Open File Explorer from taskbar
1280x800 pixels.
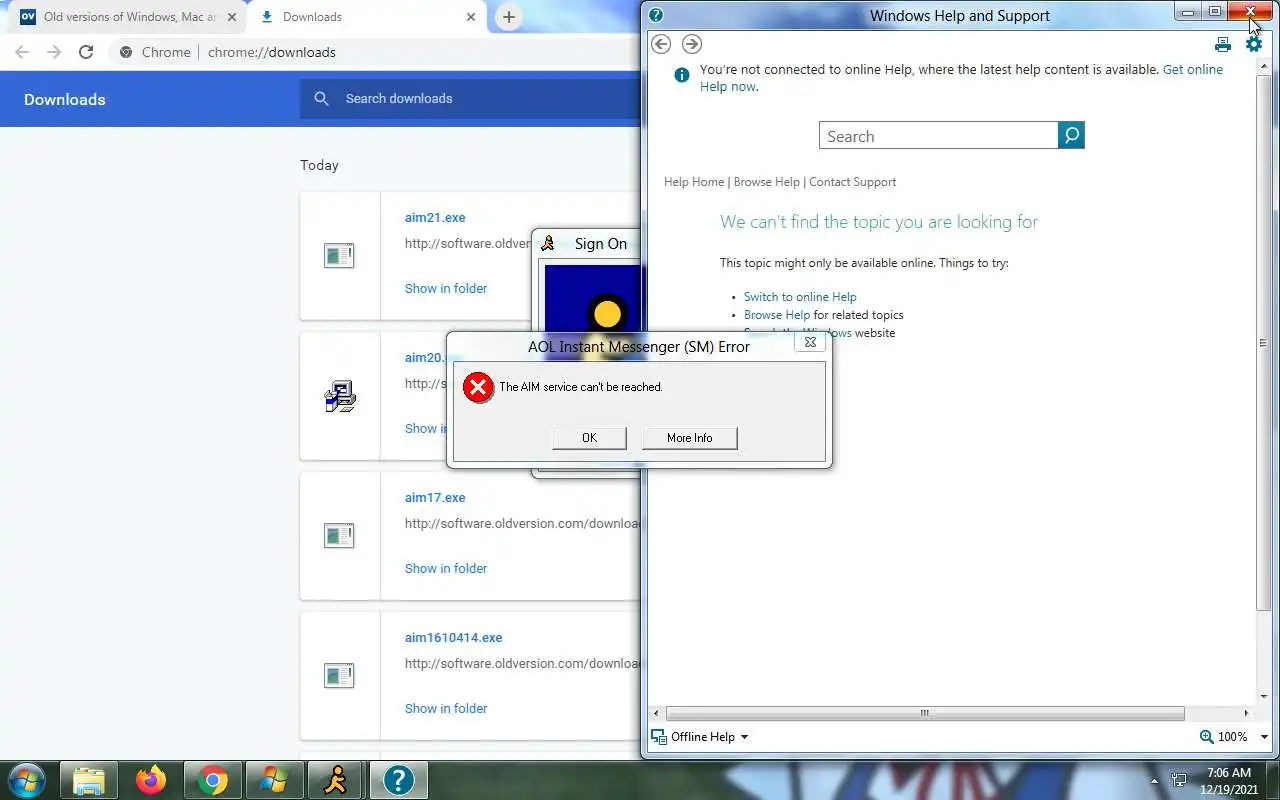coord(89,780)
